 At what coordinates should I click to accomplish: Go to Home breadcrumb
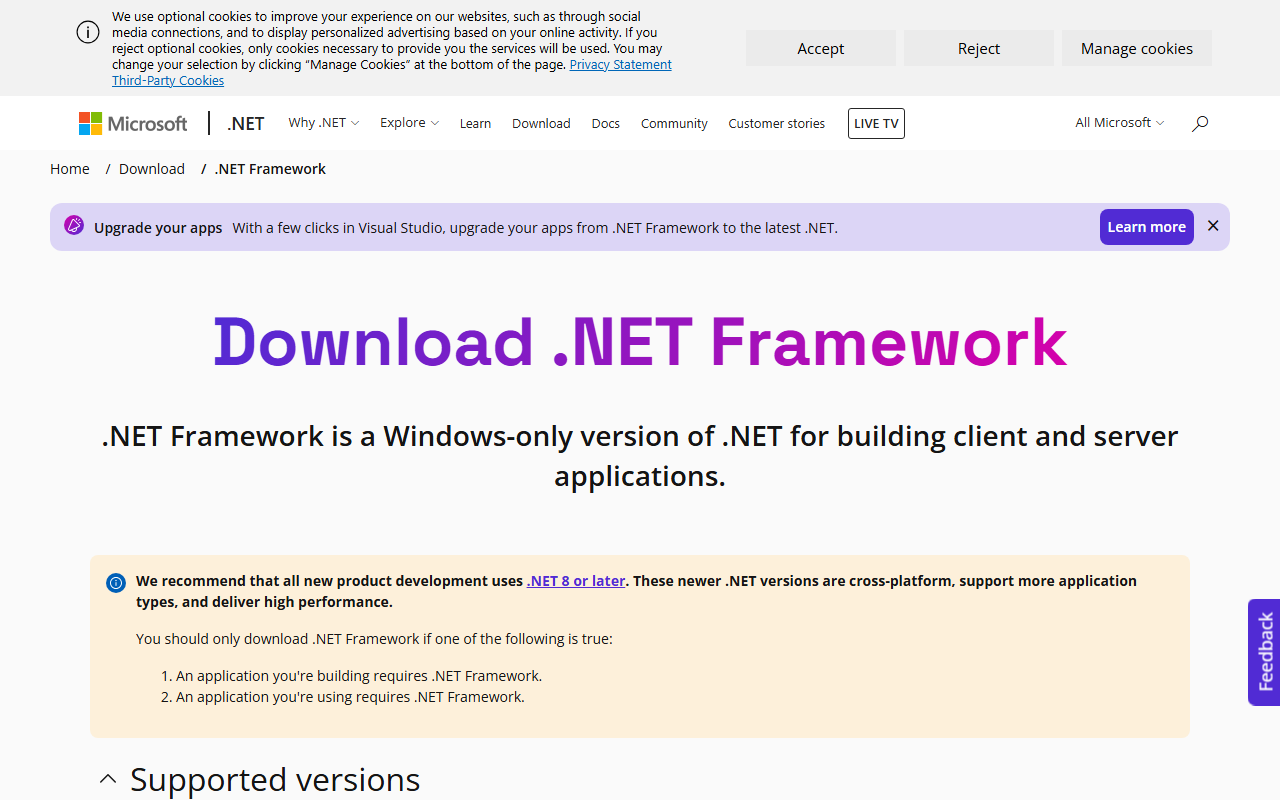coord(70,169)
